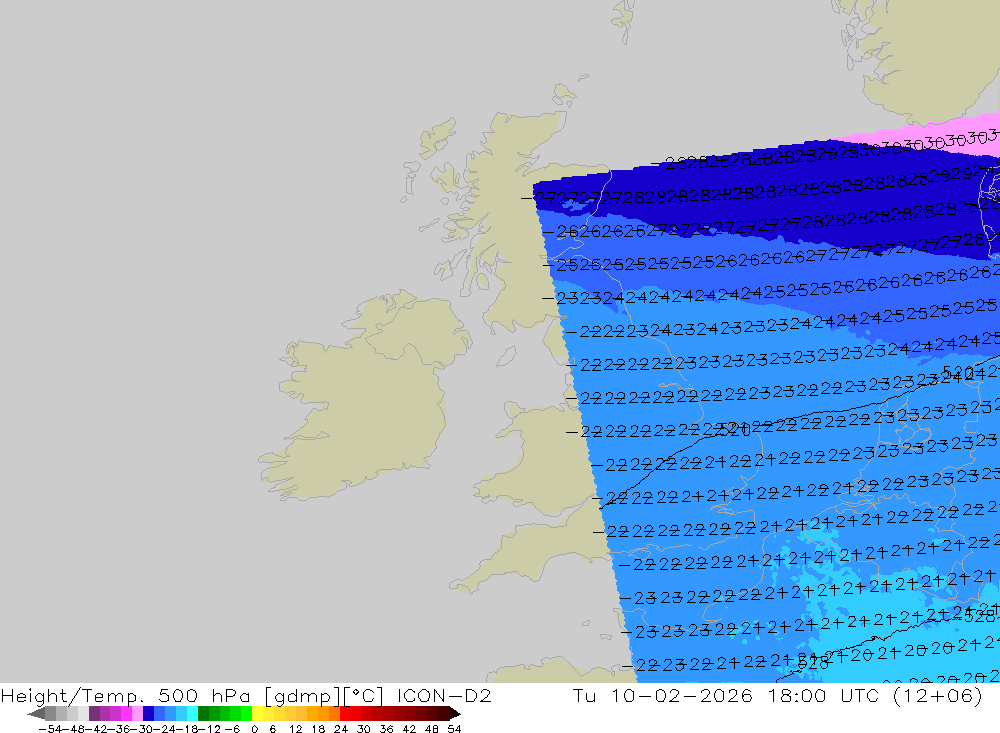
Task: Select the bright red legend swatch
Action: [345, 713]
